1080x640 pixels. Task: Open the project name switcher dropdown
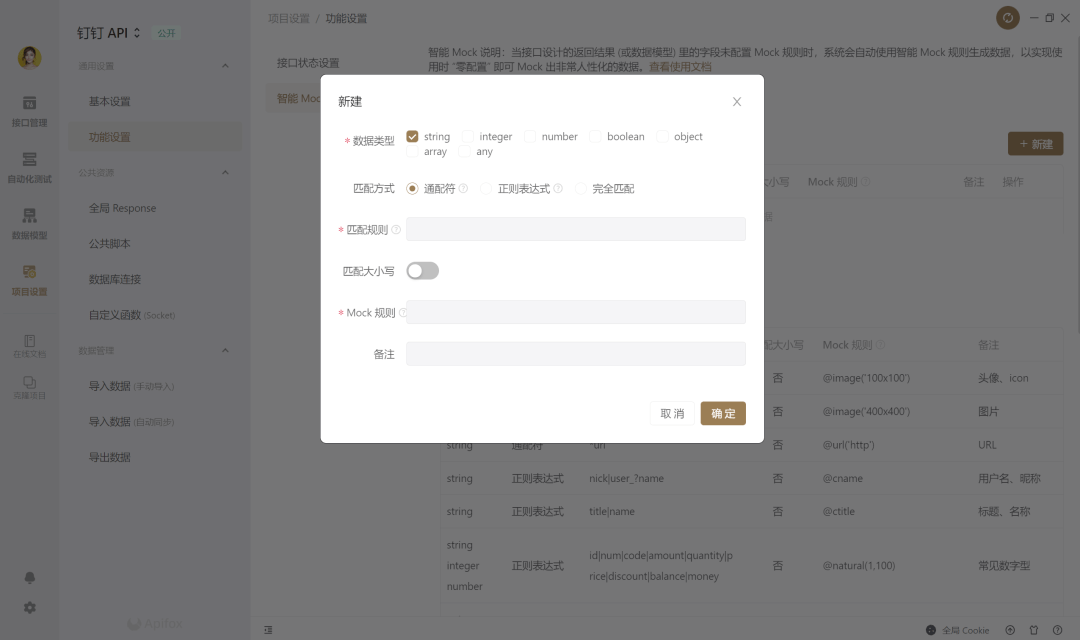pos(137,32)
